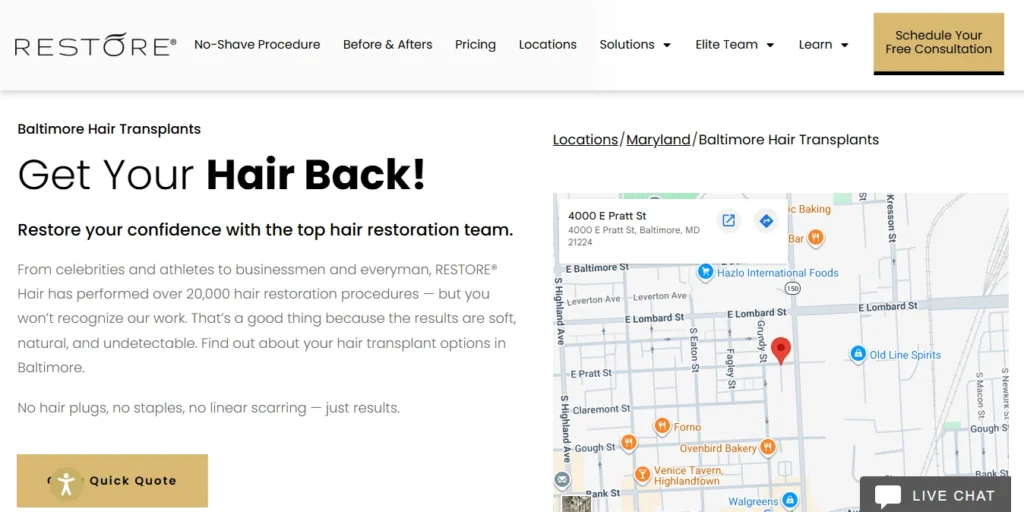Open Live Chat text button

coord(953,496)
